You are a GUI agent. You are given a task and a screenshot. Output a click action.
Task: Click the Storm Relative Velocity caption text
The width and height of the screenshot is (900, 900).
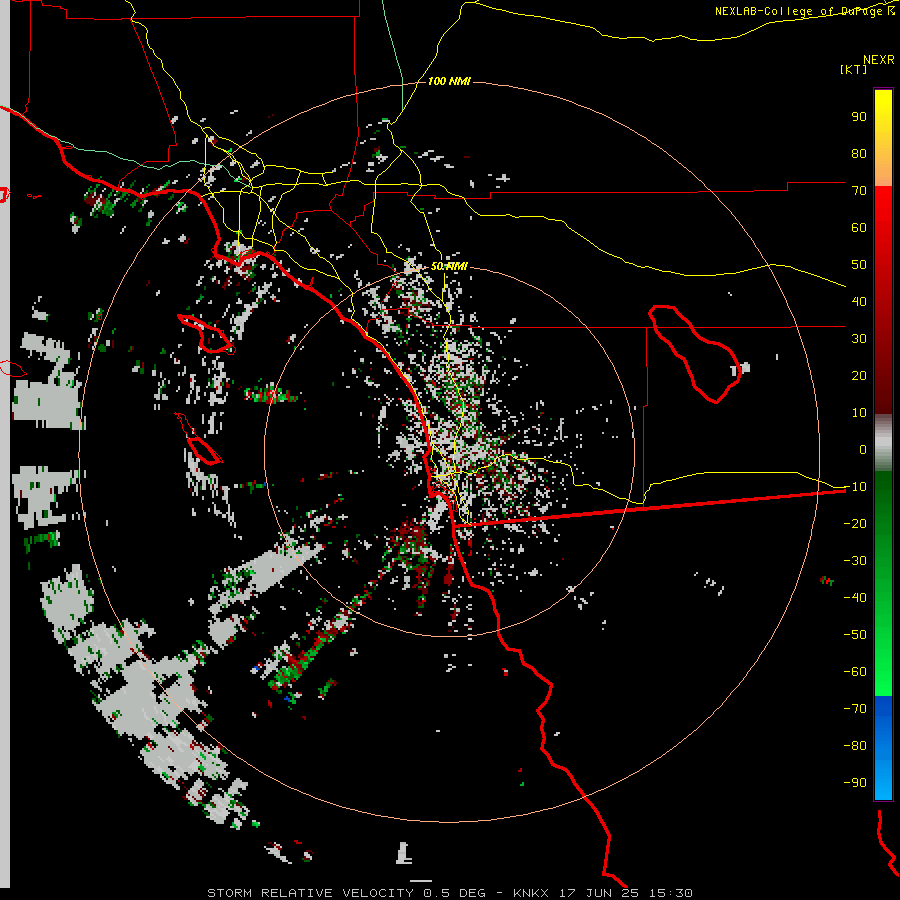point(449,893)
